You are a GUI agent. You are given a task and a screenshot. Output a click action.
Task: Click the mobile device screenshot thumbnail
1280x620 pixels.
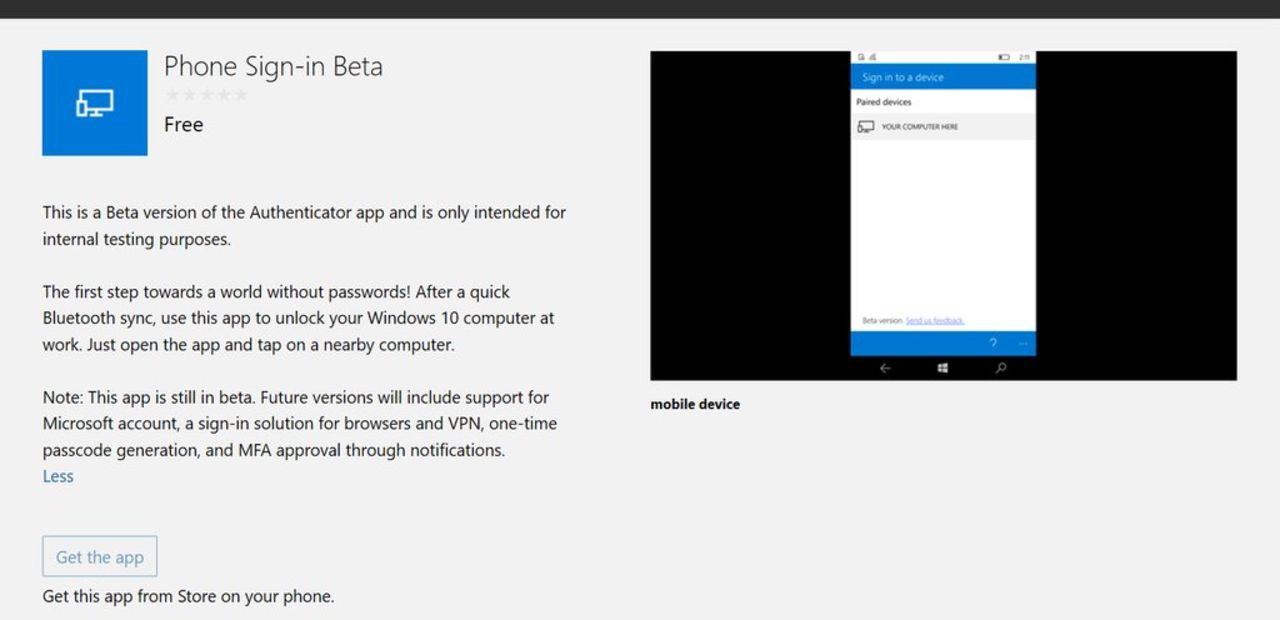click(942, 215)
